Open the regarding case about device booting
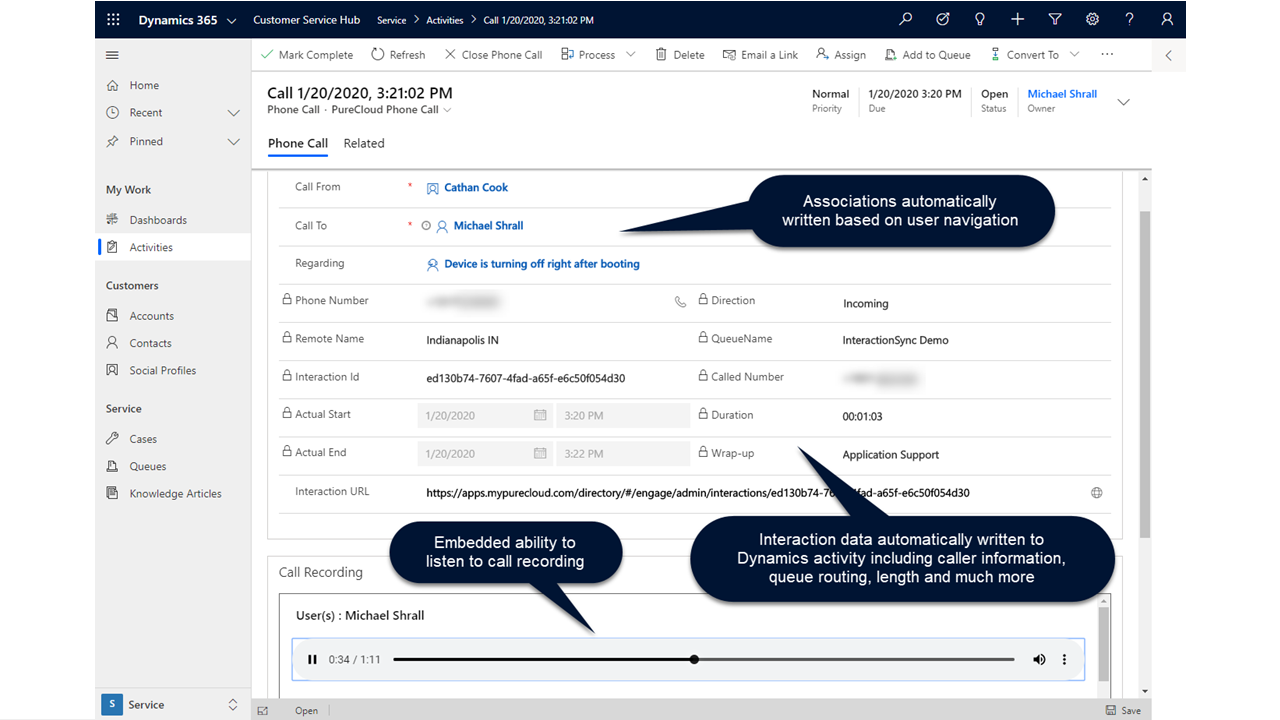 point(541,264)
